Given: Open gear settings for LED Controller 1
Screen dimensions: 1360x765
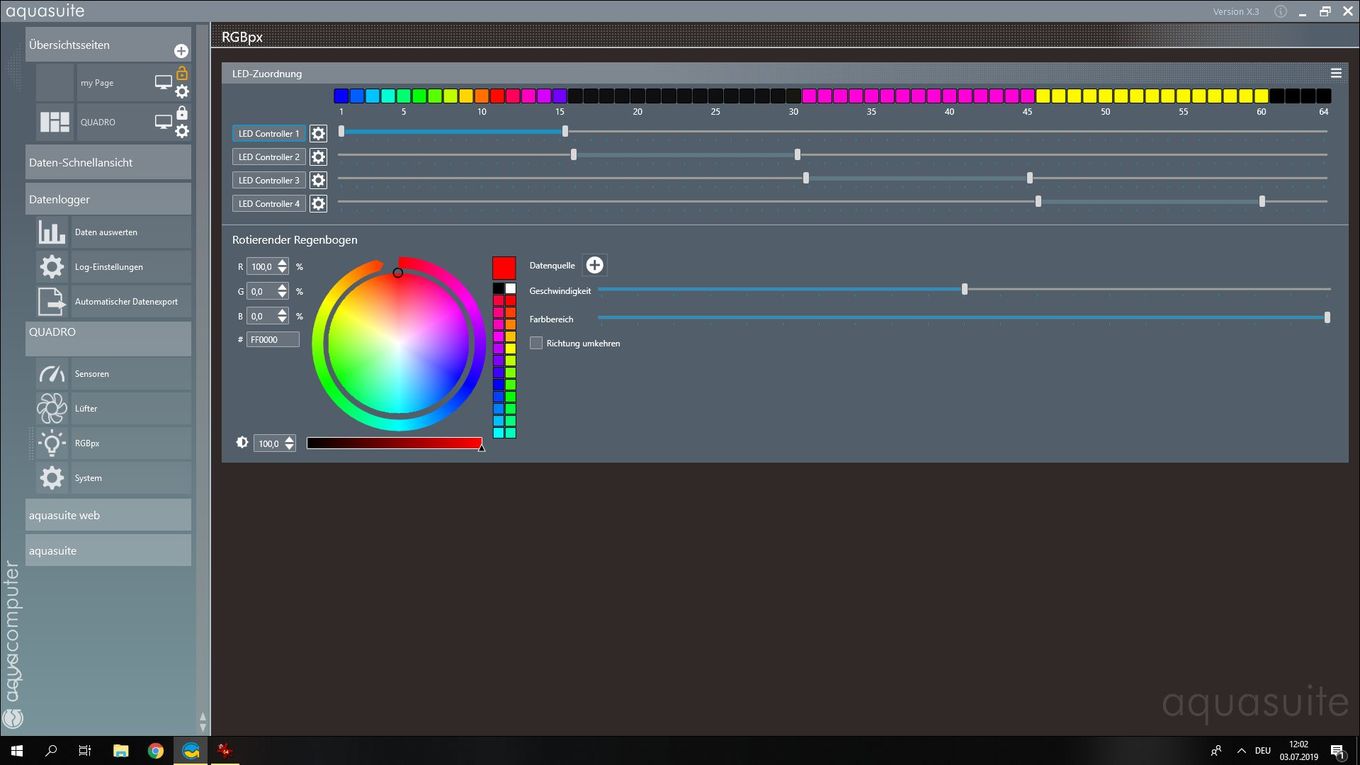Looking at the screenshot, I should pos(318,133).
